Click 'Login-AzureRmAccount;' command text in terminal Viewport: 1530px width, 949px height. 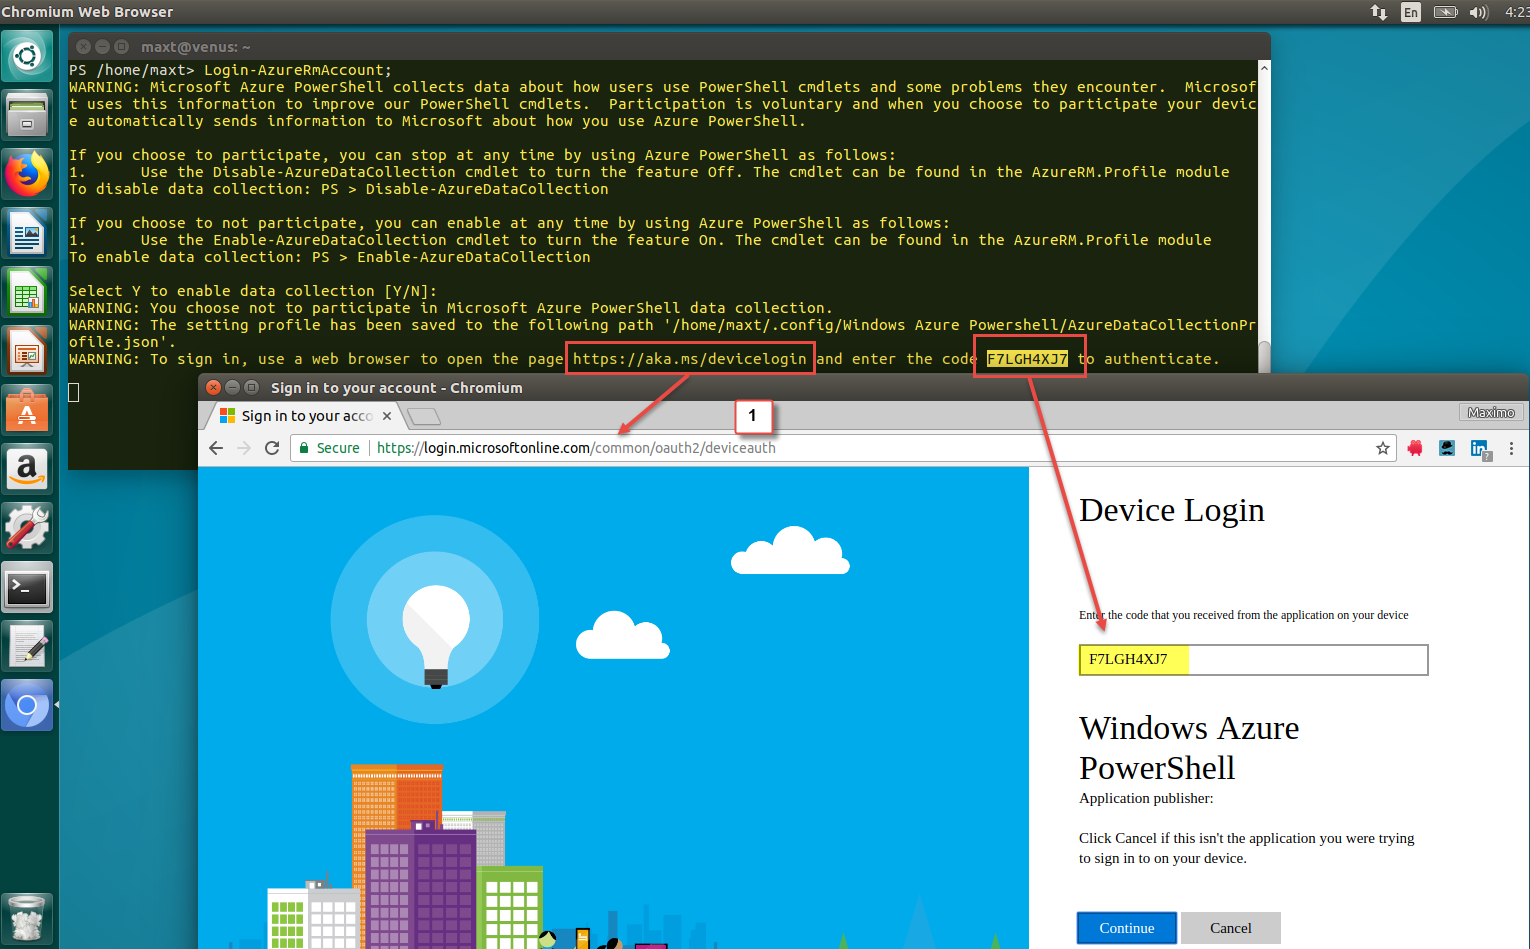click(x=298, y=70)
